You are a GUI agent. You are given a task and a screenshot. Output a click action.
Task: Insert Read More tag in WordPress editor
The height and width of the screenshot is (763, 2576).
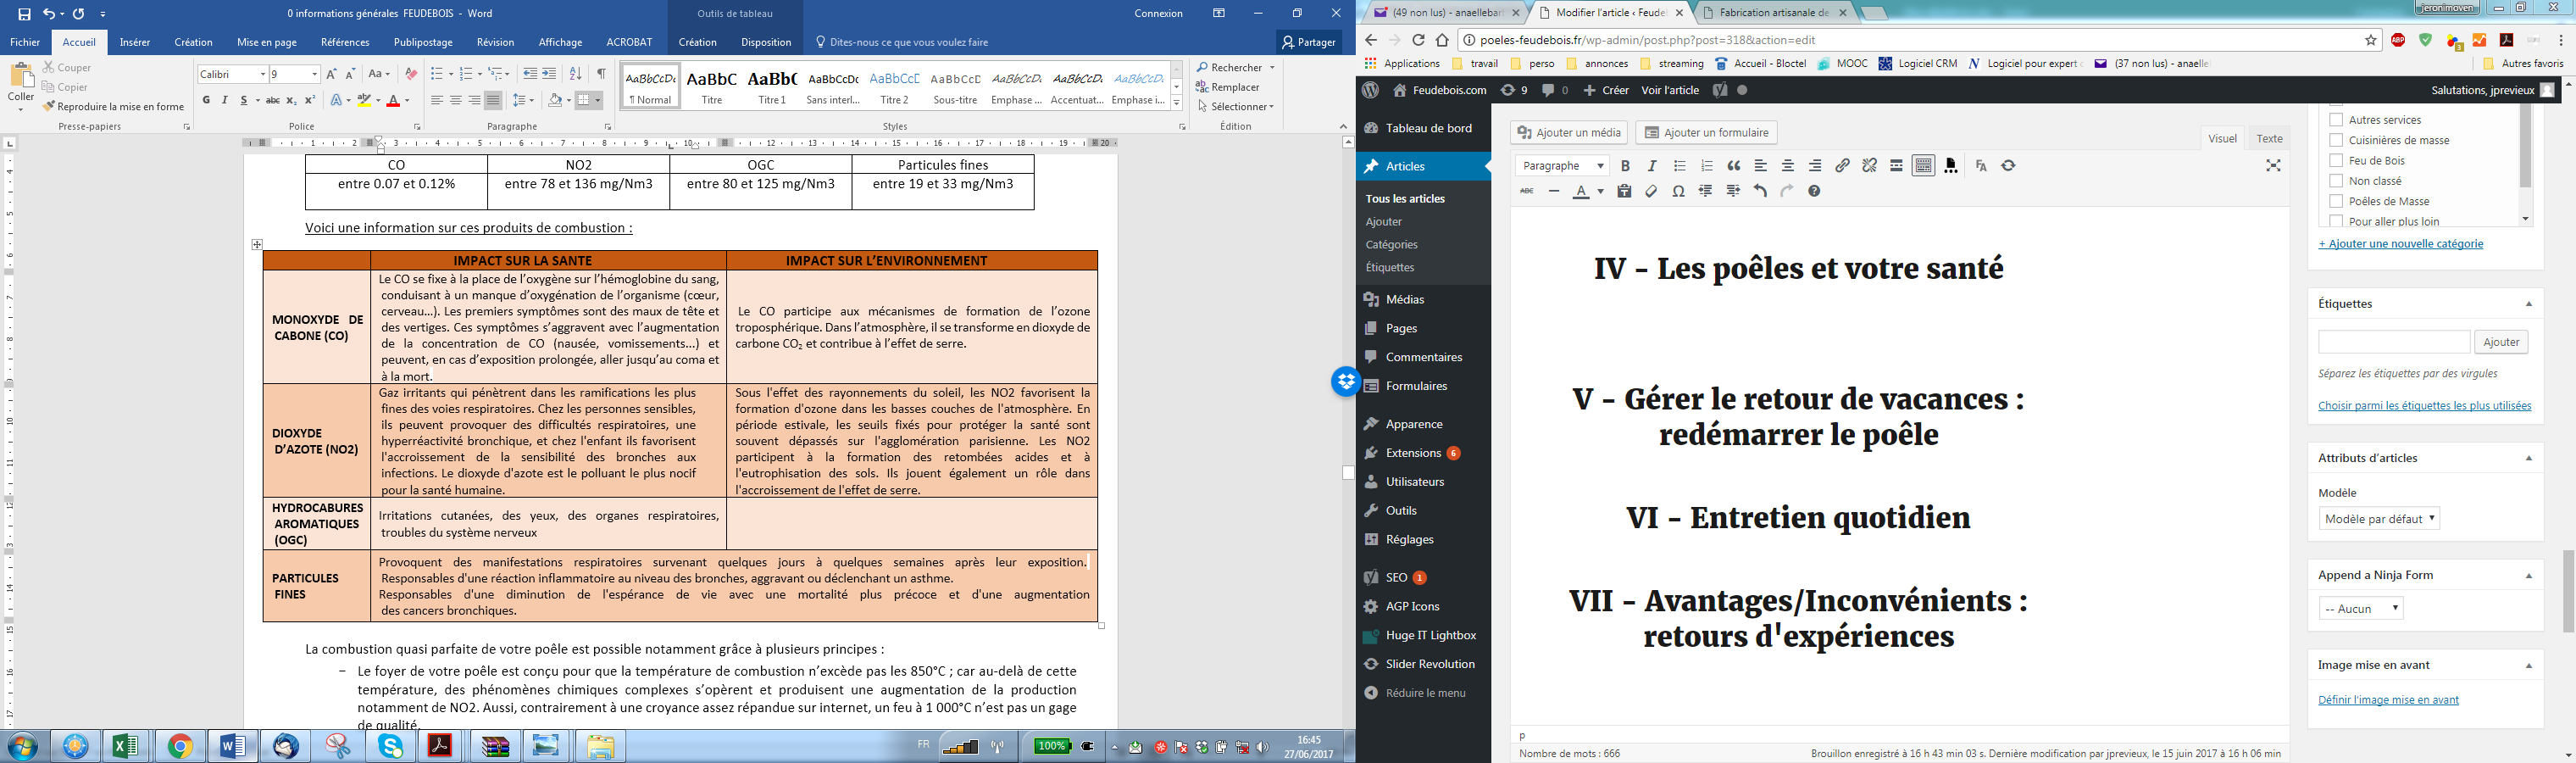[x=1896, y=166]
